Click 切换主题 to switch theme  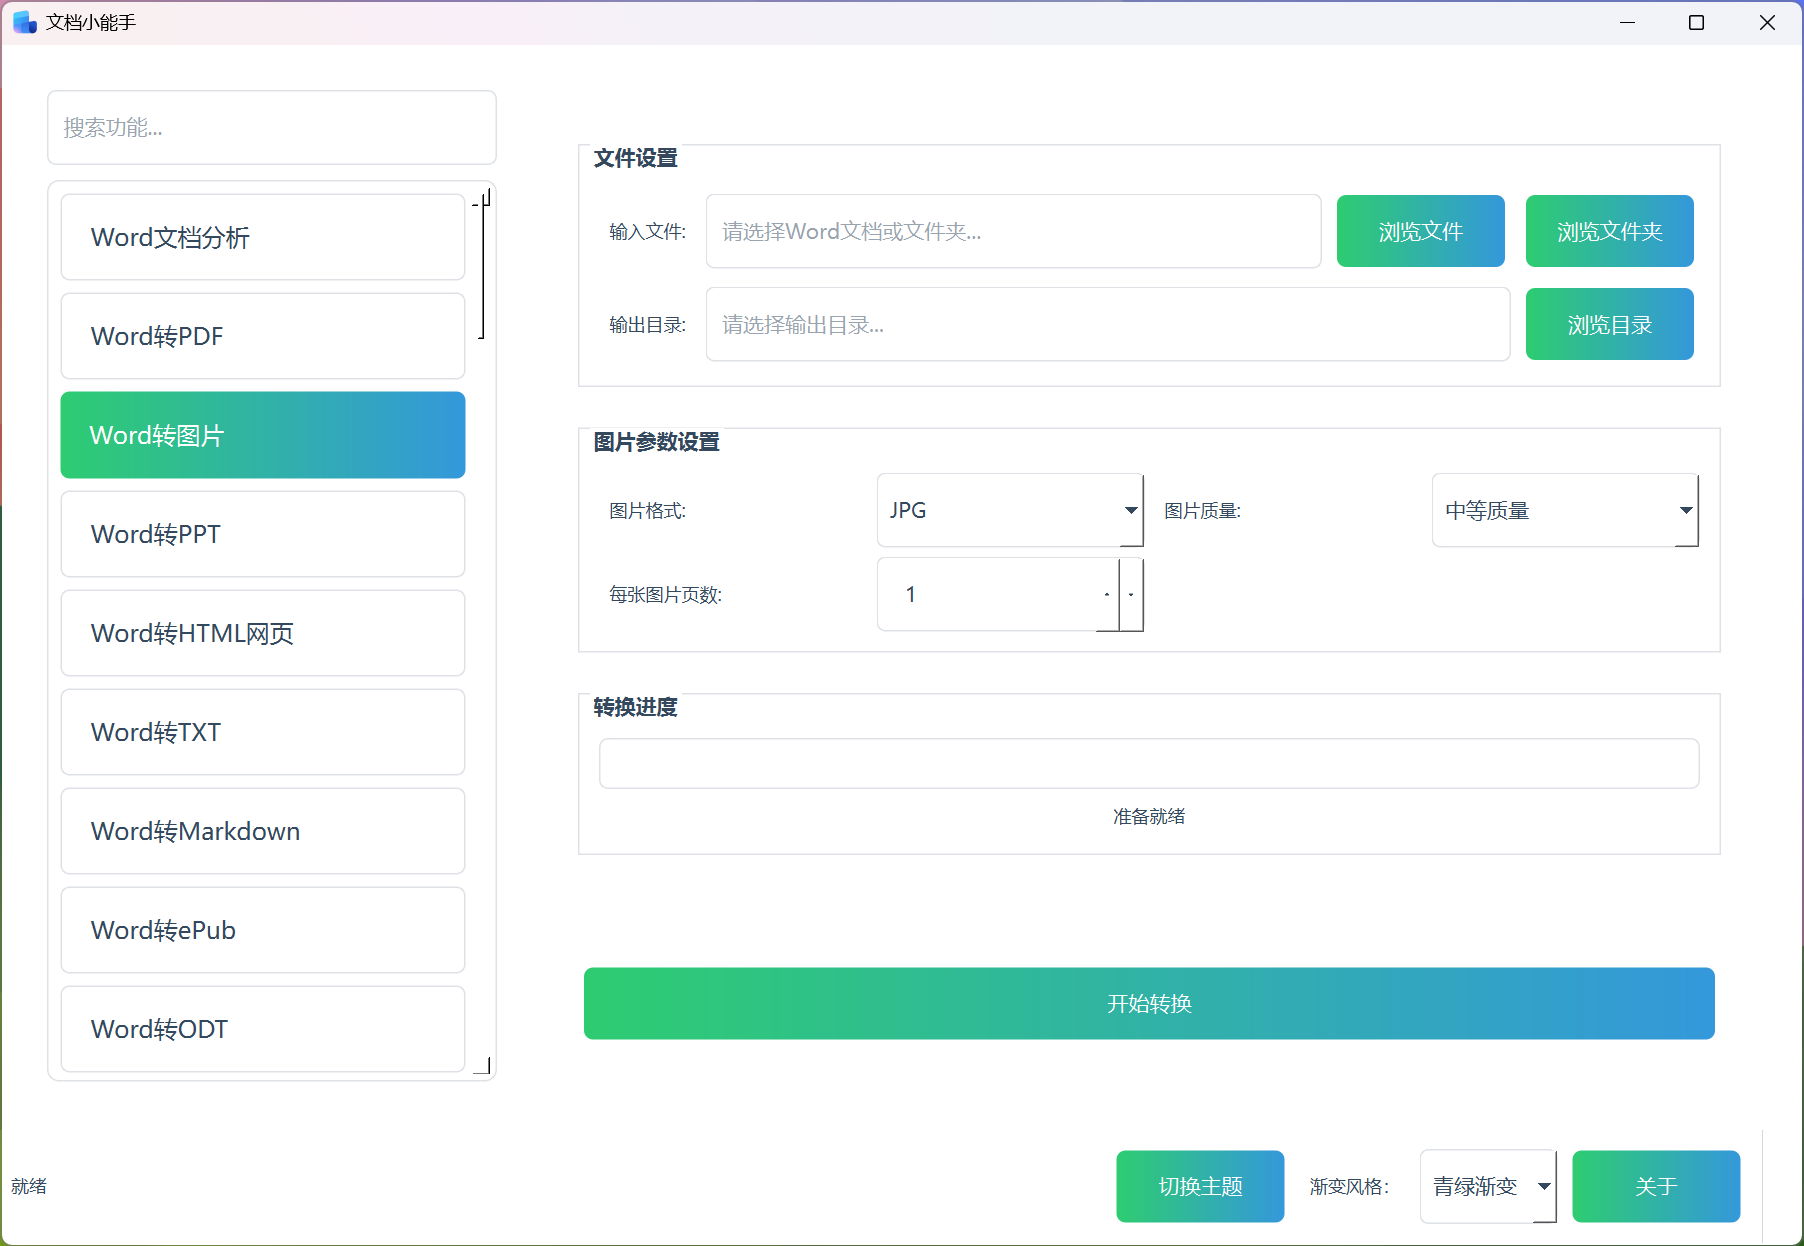pyautogui.click(x=1199, y=1186)
